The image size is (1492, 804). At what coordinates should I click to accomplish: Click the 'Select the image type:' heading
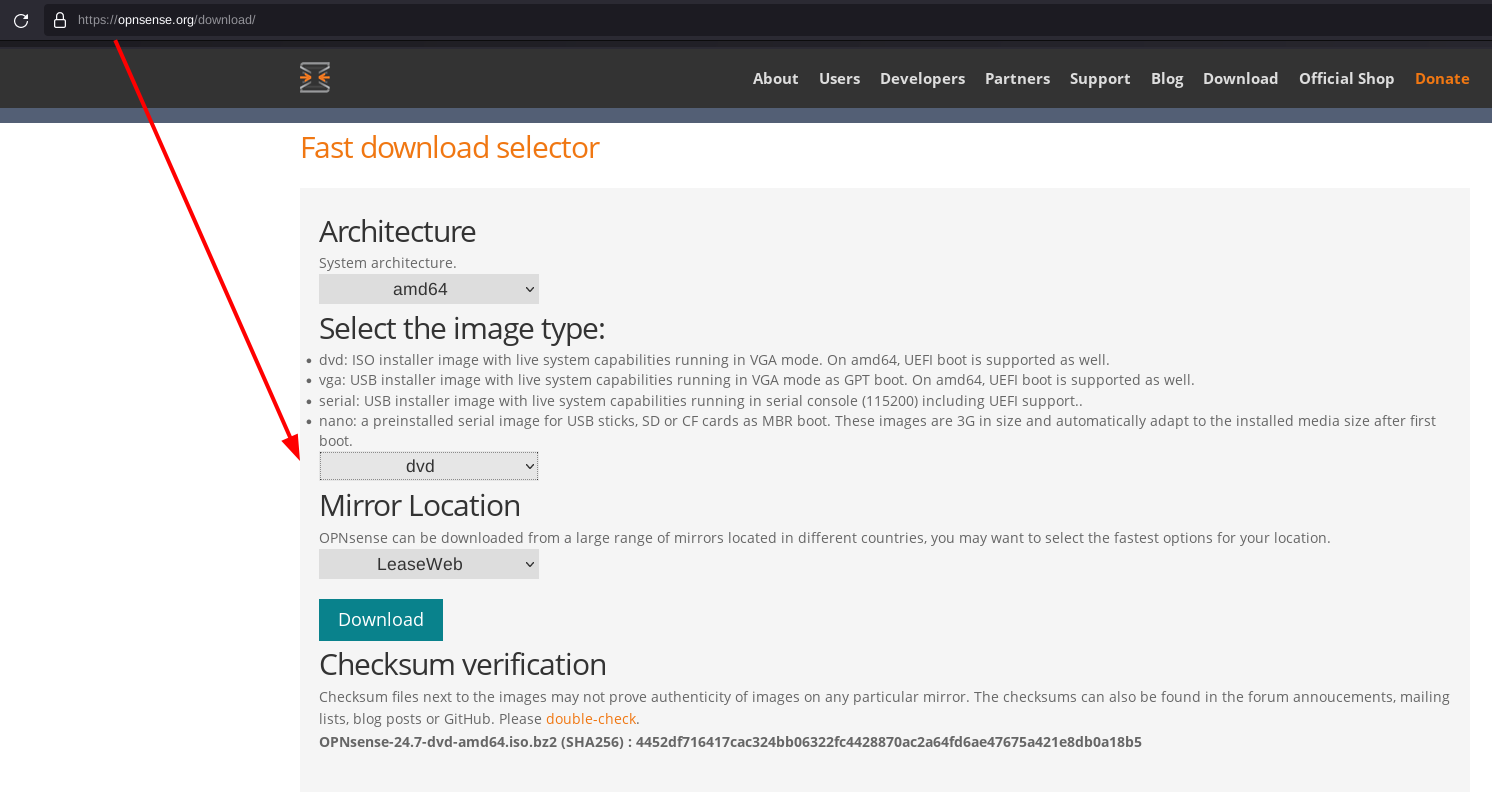click(x=462, y=328)
